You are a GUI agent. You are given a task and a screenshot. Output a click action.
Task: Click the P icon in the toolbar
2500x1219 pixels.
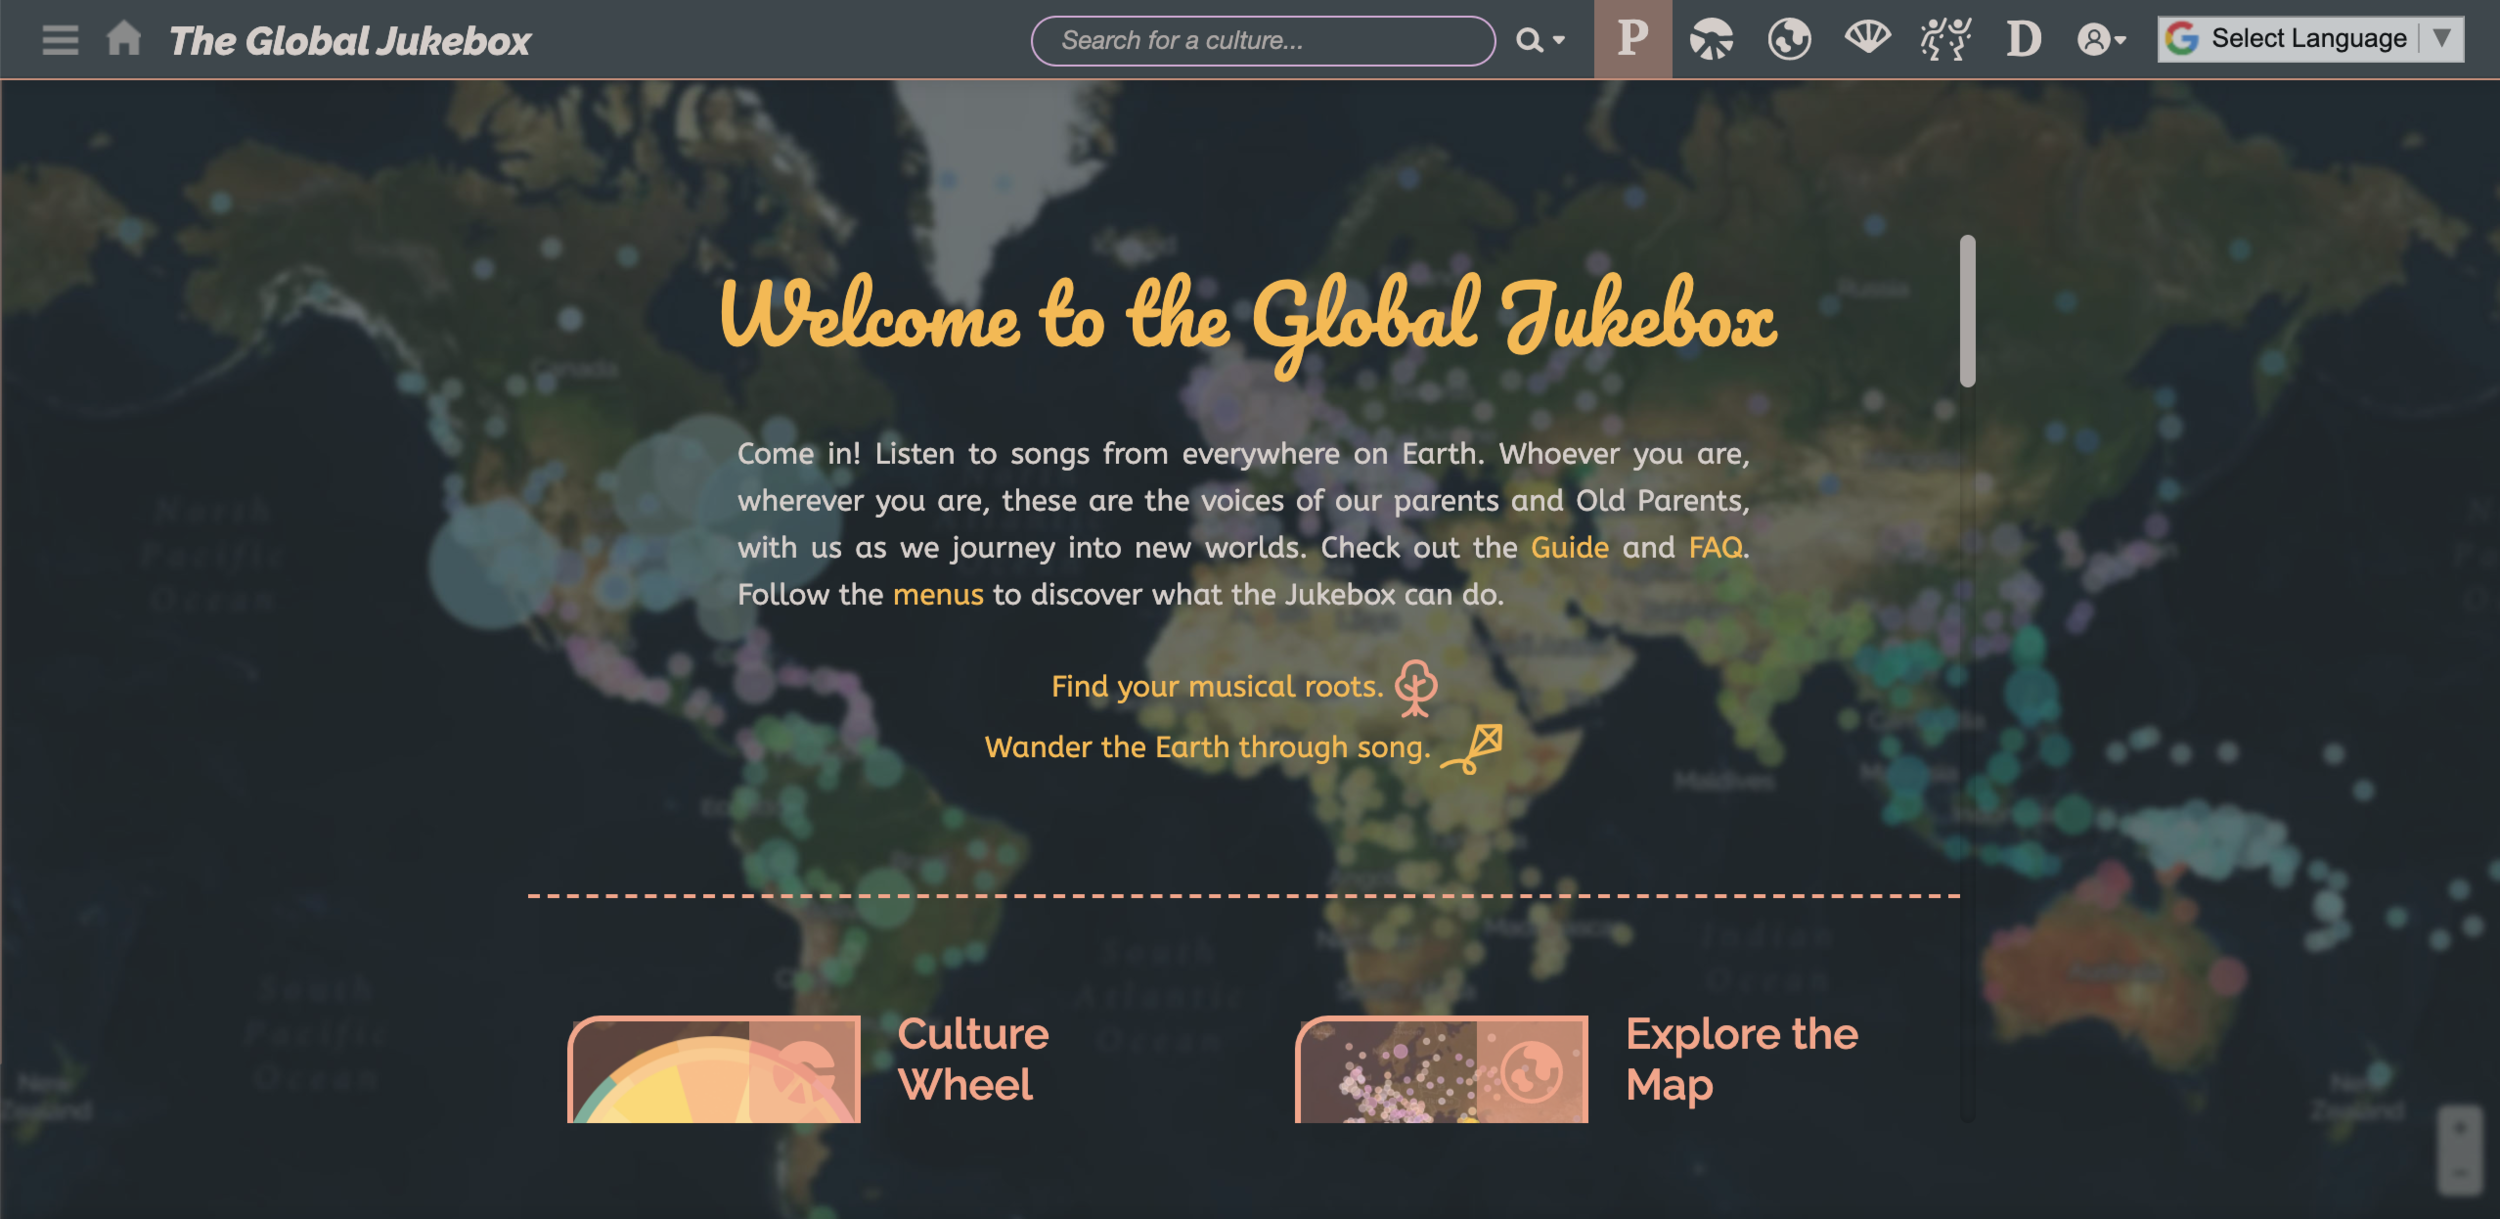pos(1632,39)
